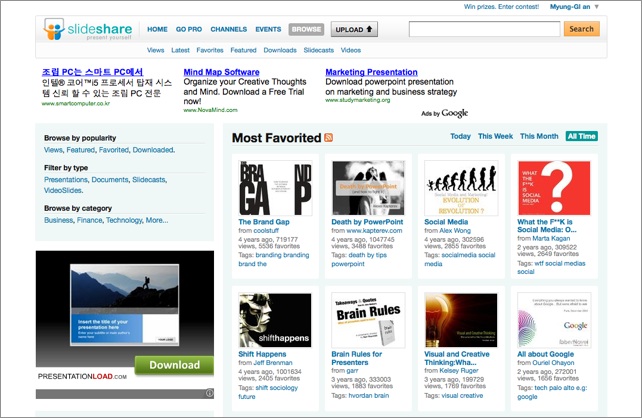642x418 pixels.
Task: Go to CHANNELS in navigation
Action: 228,29
